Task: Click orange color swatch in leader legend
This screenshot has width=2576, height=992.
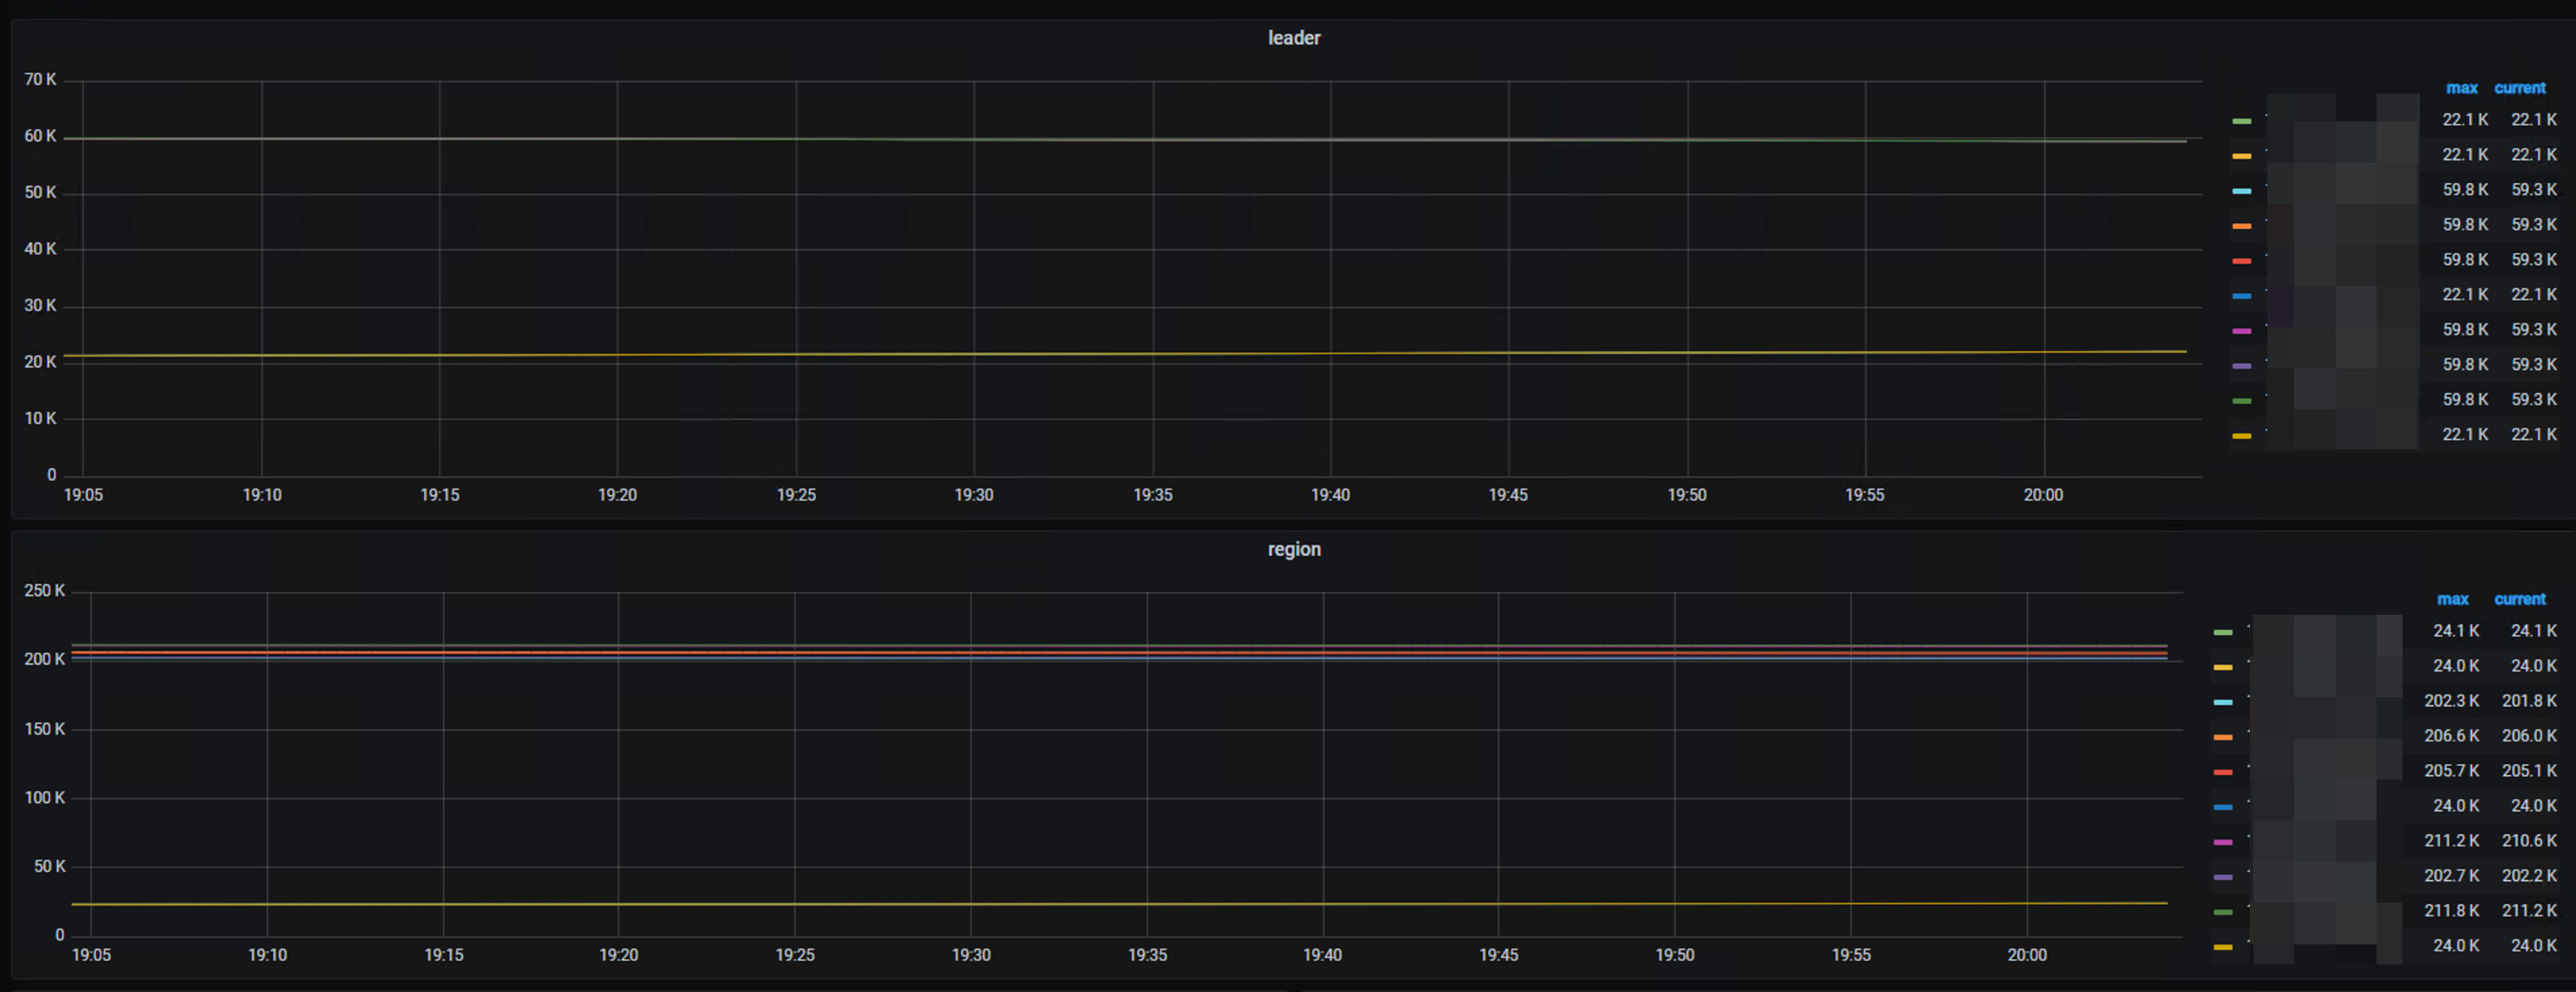Action: [x=2241, y=225]
